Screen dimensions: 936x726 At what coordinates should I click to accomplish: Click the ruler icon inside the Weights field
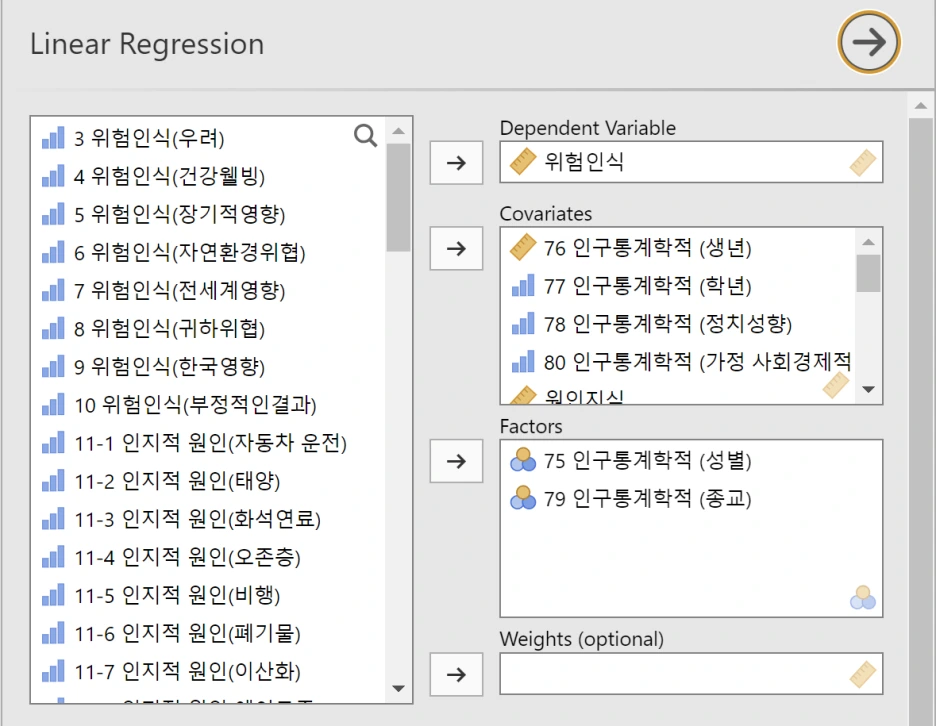pyautogui.click(x=863, y=673)
